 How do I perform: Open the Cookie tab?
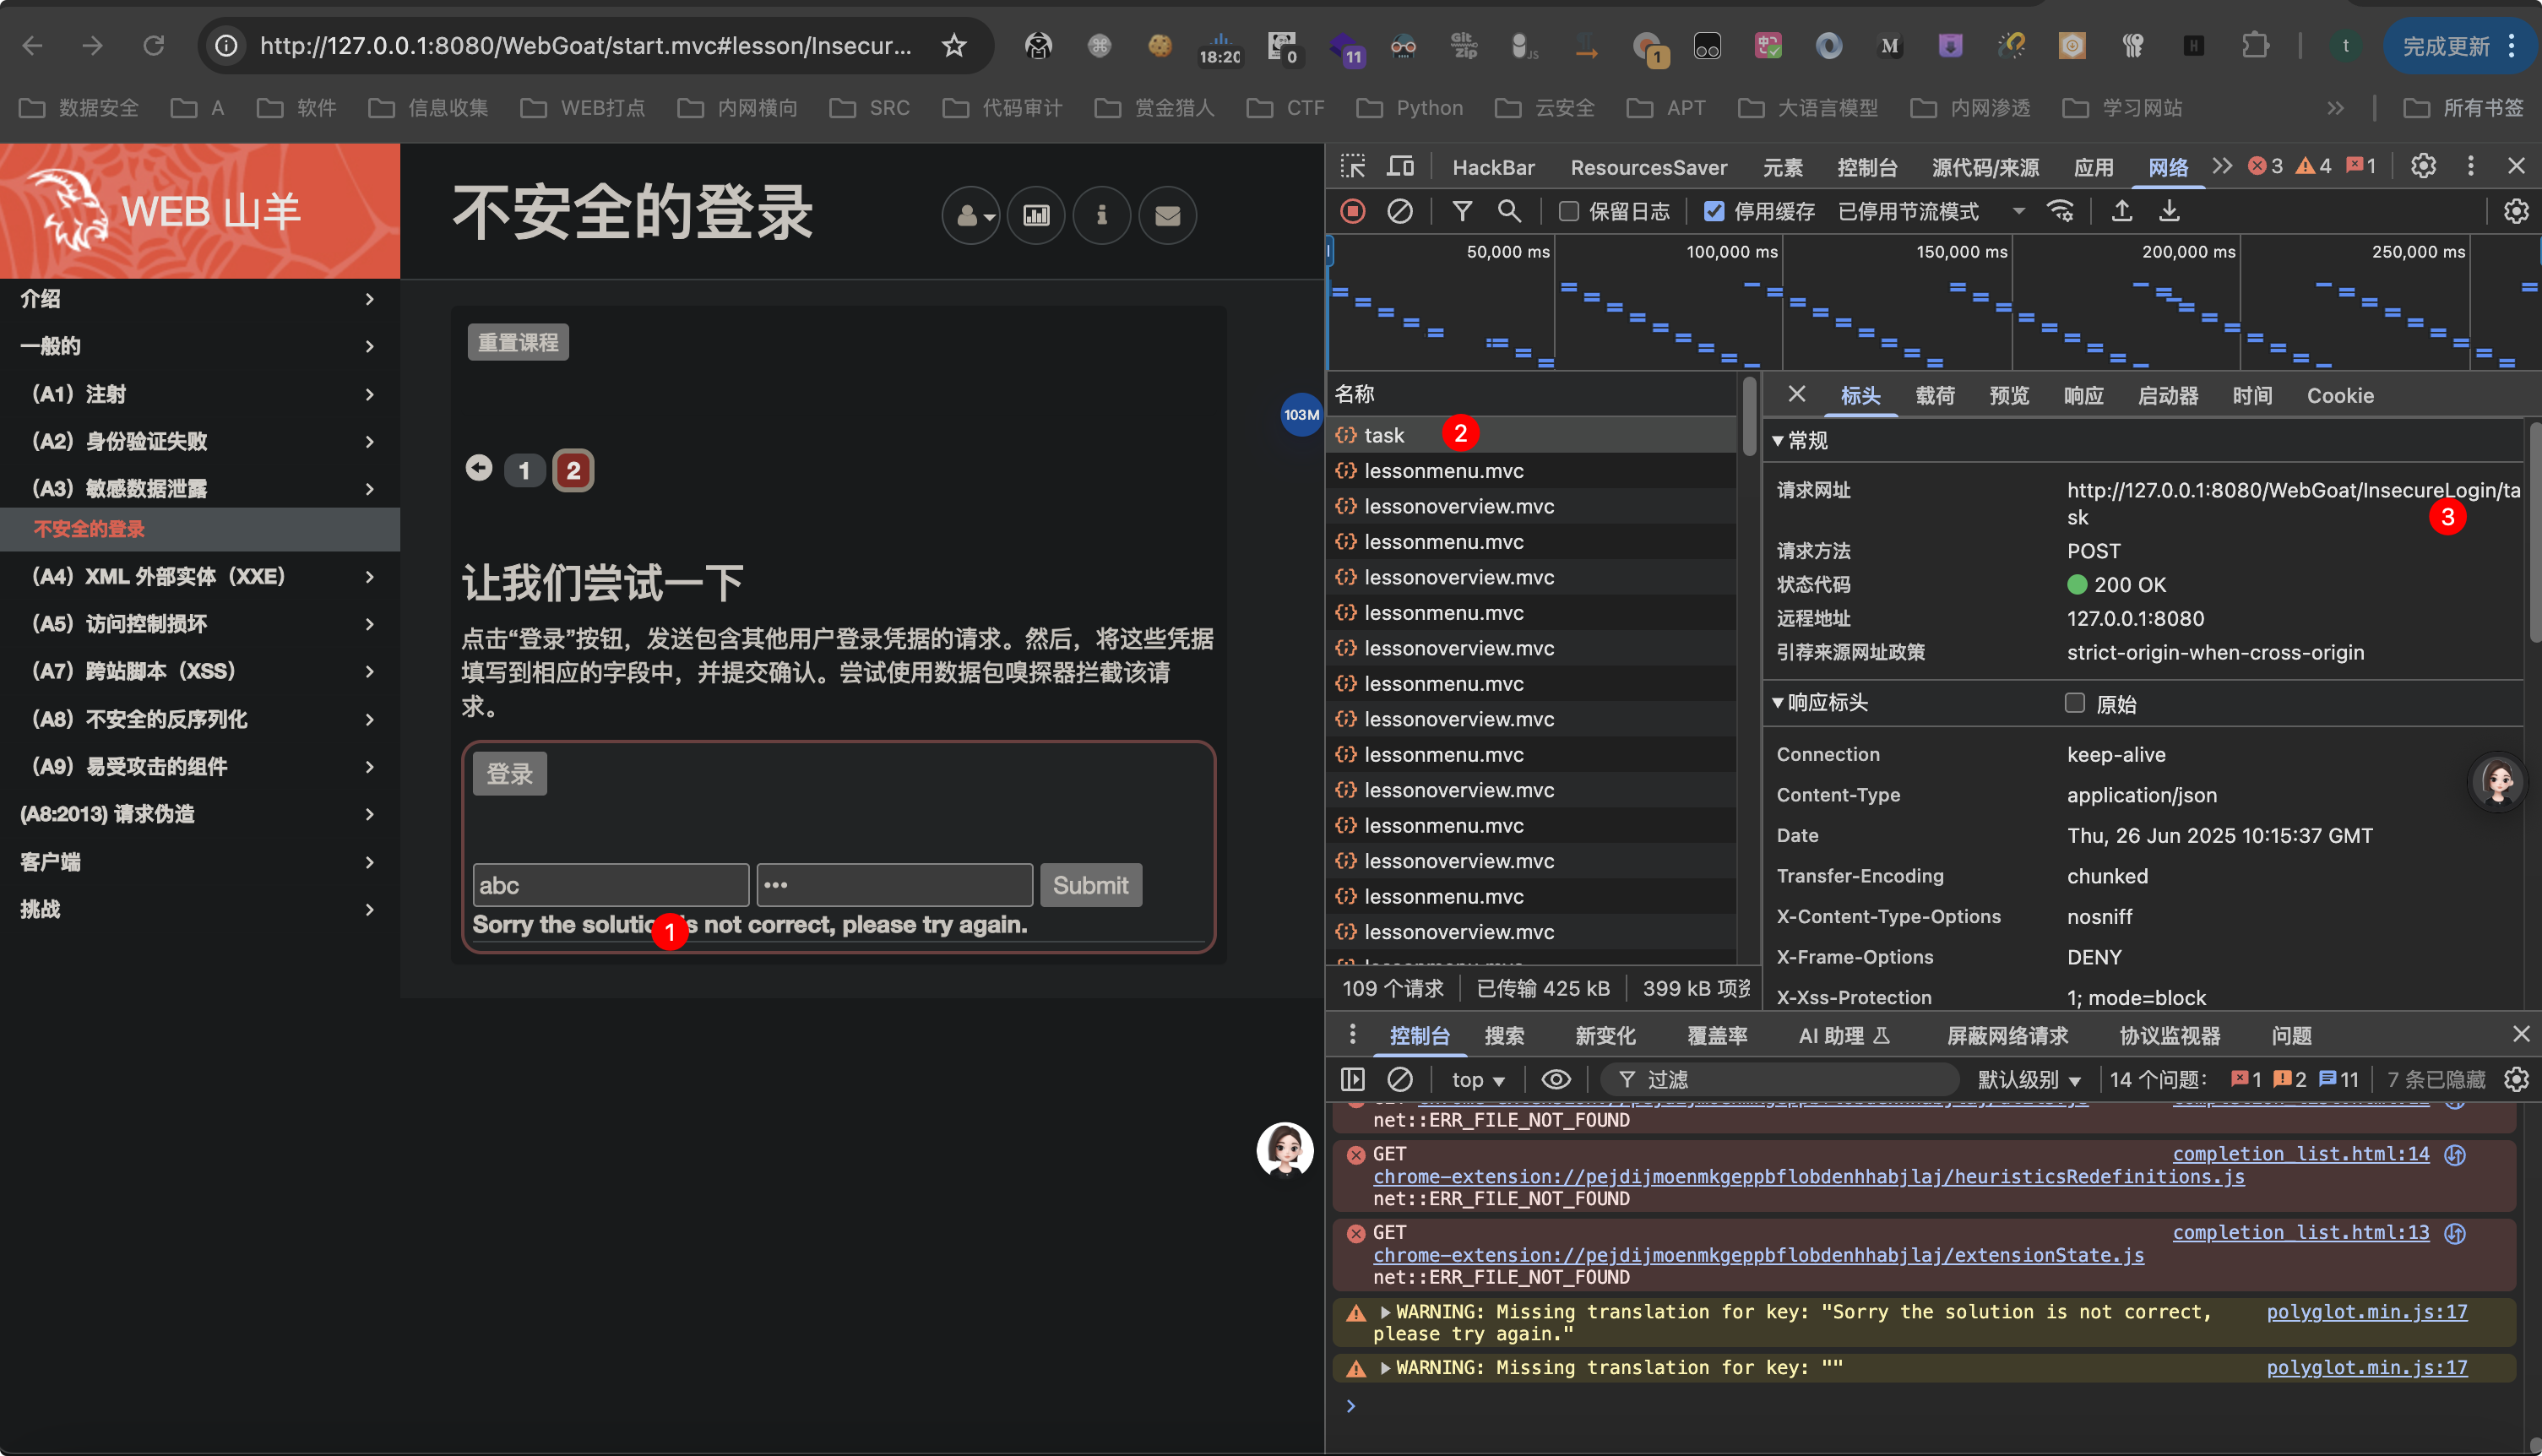click(2340, 395)
